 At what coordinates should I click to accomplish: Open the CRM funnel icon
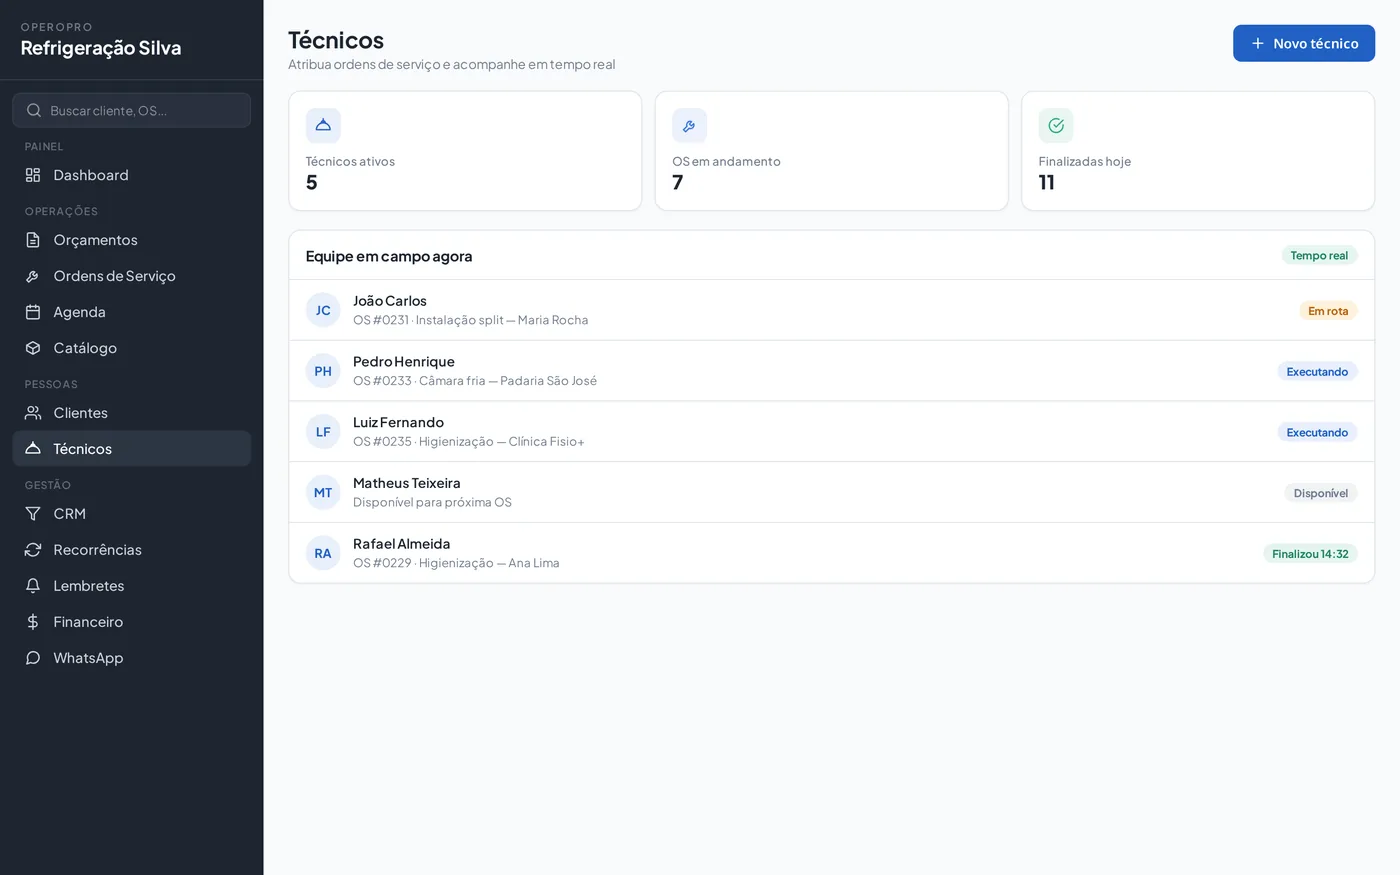coord(33,514)
